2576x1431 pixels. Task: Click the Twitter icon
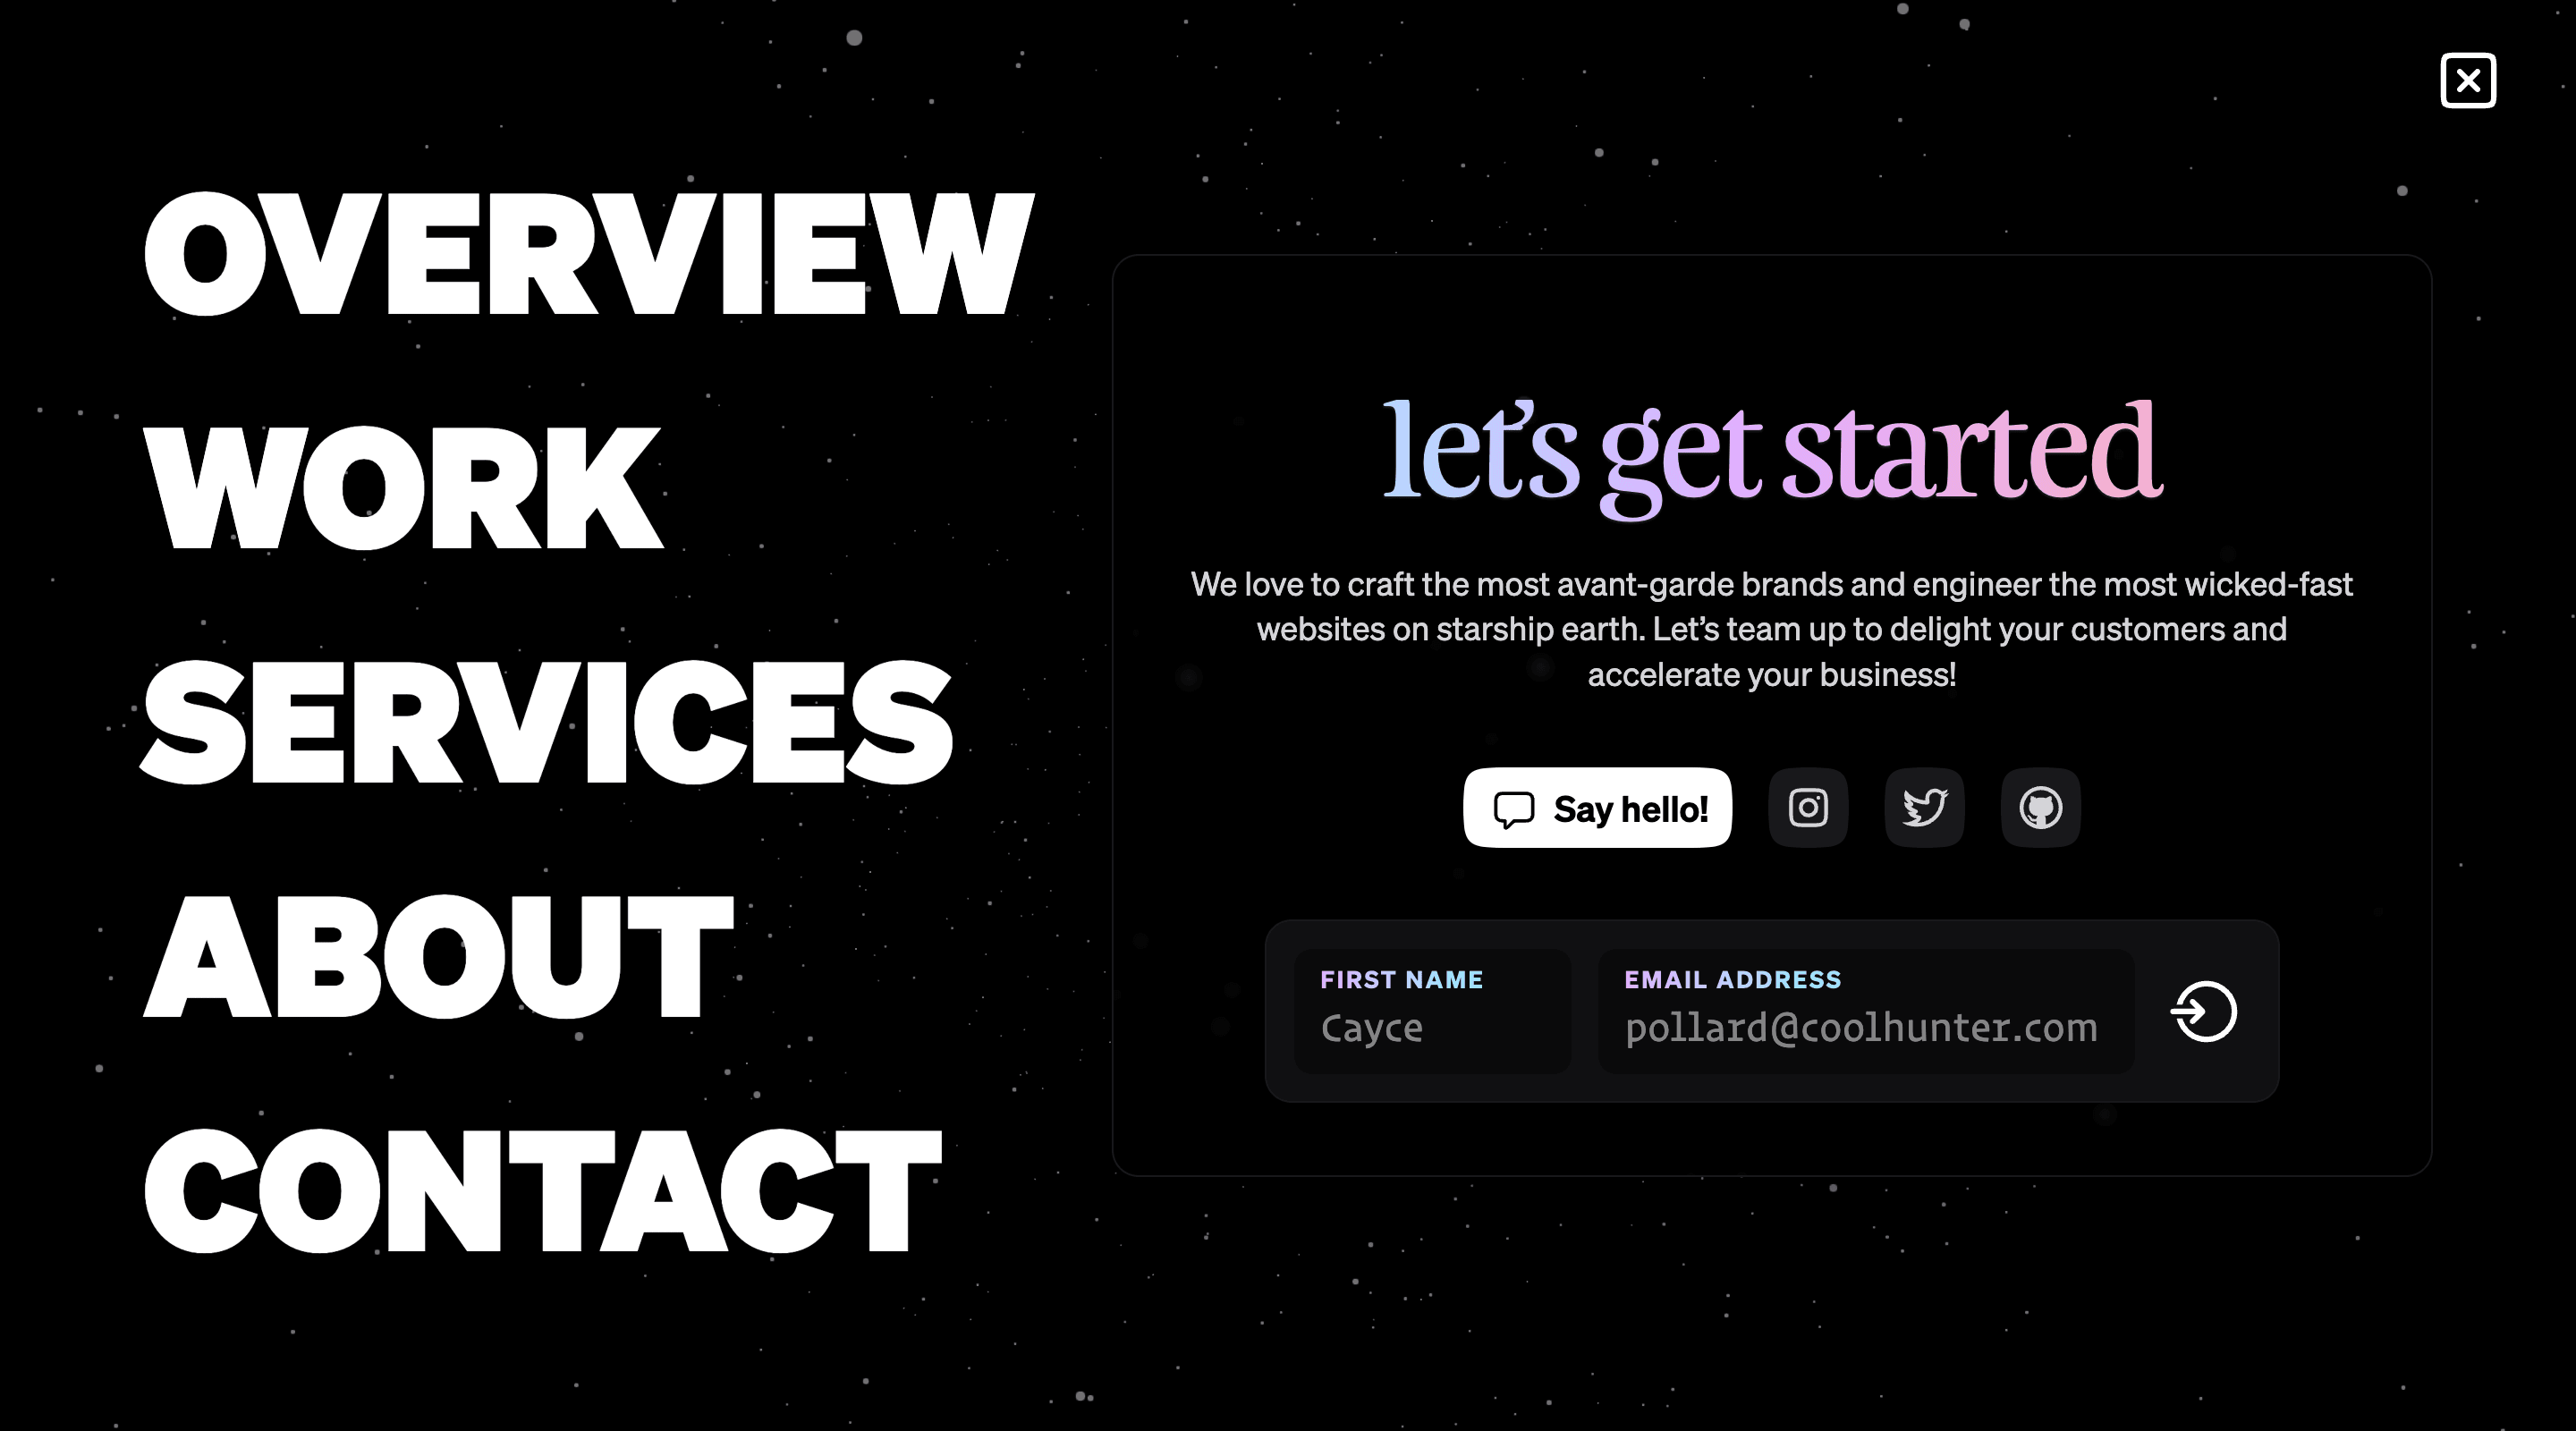[1922, 807]
